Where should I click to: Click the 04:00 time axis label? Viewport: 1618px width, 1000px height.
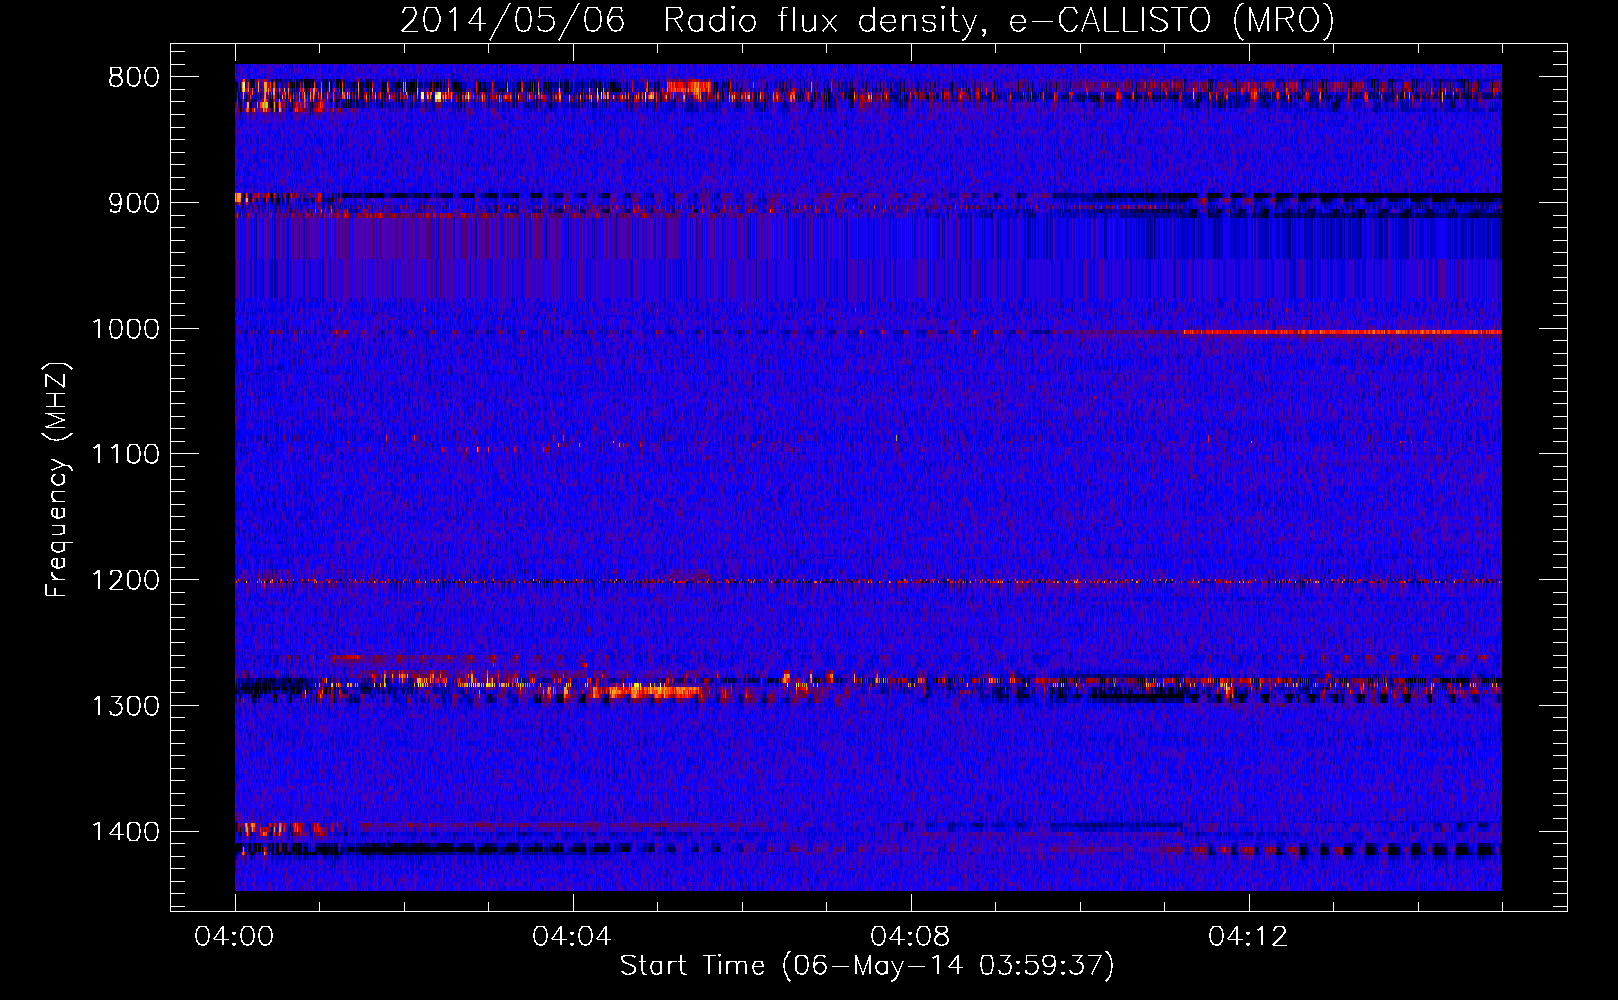coord(235,937)
